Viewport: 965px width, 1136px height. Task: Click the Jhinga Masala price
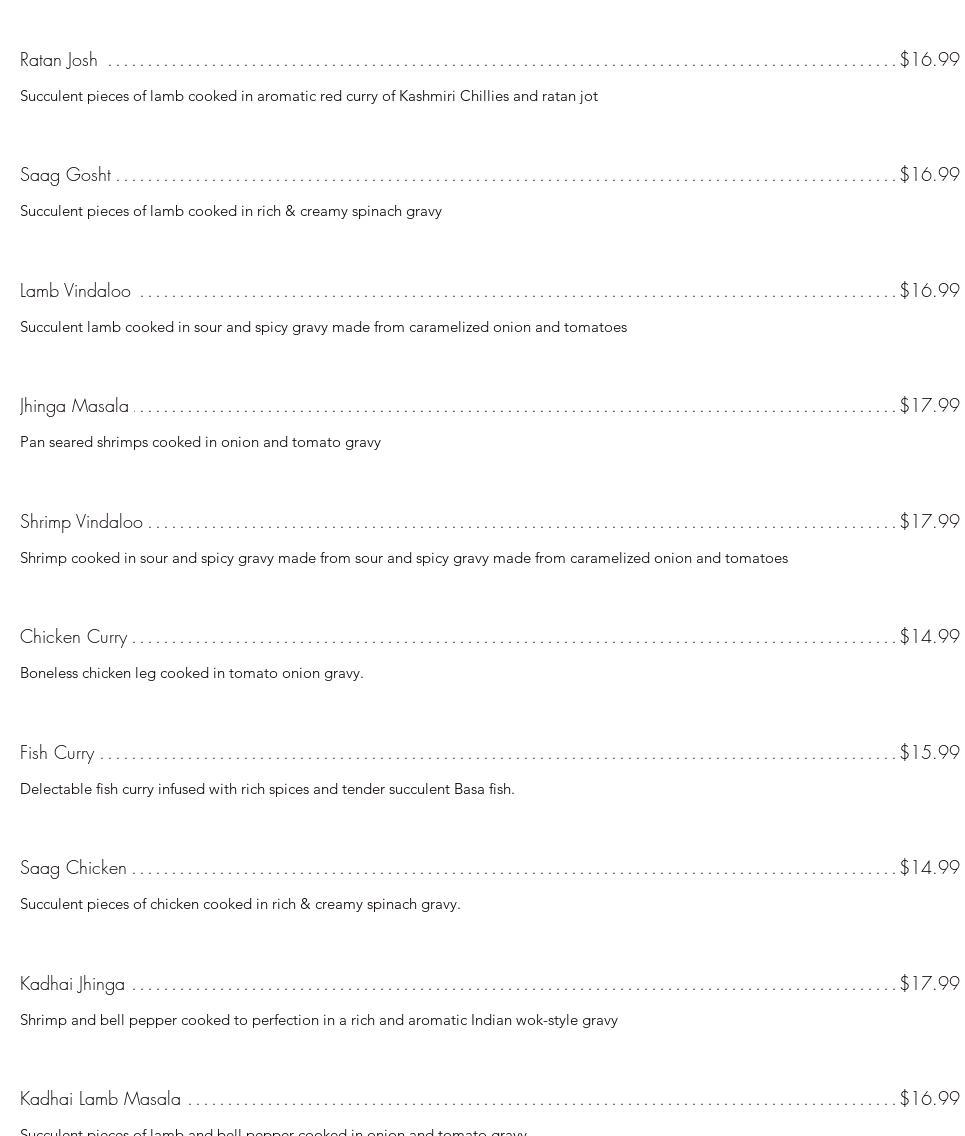[x=929, y=405]
